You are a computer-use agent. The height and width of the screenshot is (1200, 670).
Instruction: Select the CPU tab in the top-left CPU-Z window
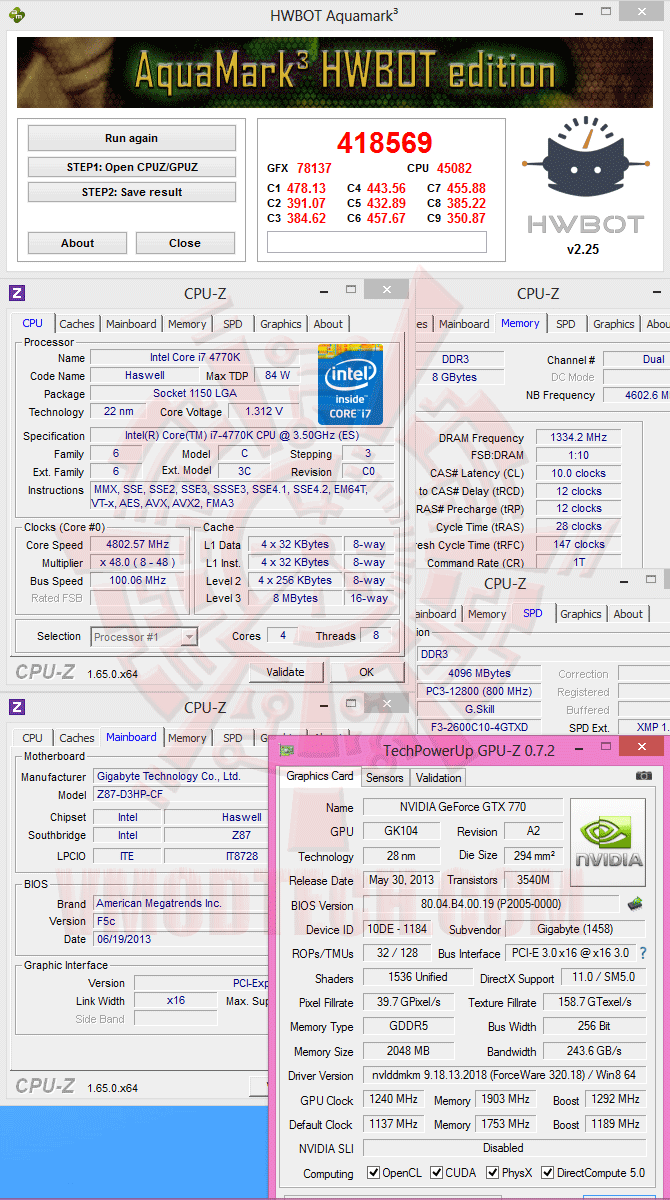[33, 323]
